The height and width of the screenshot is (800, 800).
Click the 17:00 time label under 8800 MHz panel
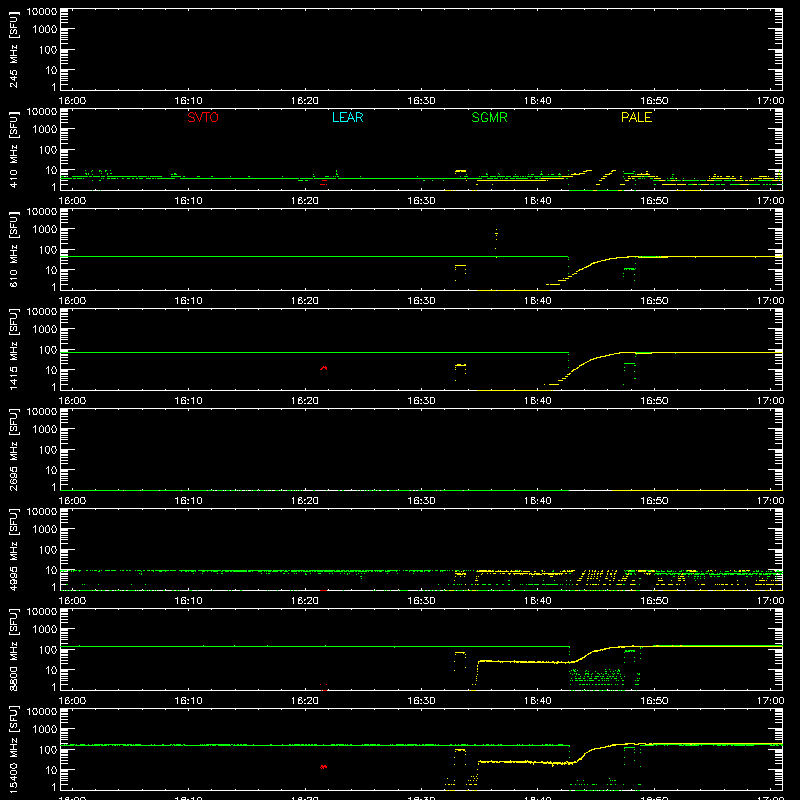click(770, 701)
